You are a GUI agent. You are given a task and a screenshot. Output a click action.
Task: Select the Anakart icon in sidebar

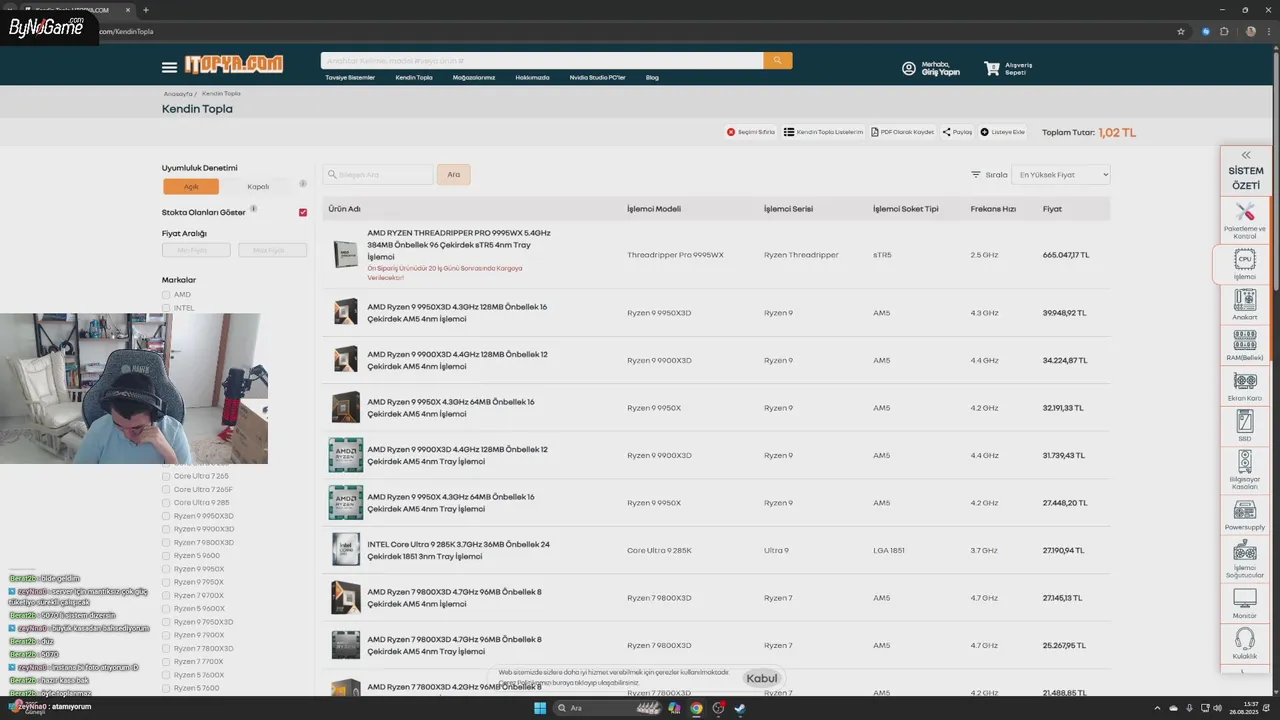[1245, 304]
